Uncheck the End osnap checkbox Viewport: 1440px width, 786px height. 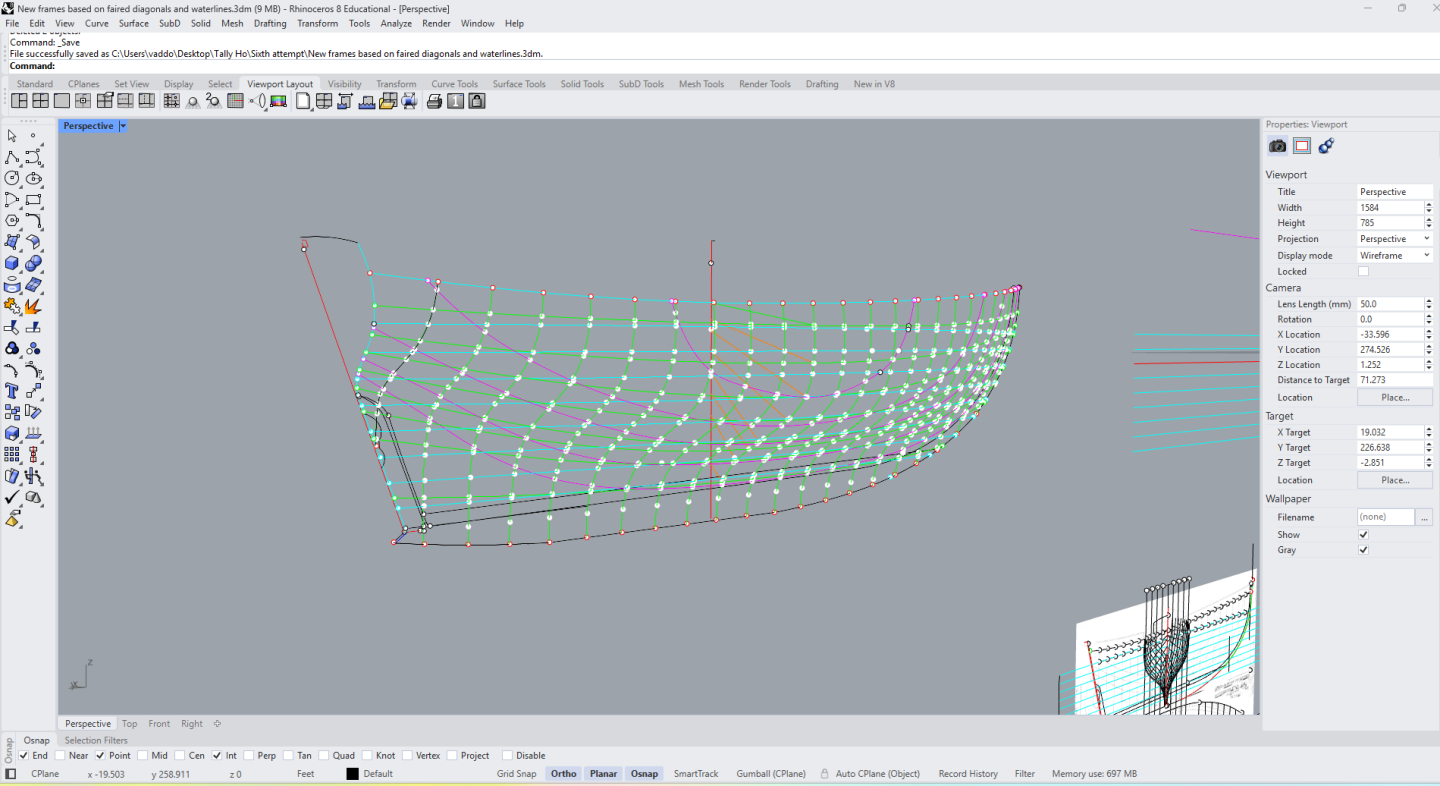[24, 756]
